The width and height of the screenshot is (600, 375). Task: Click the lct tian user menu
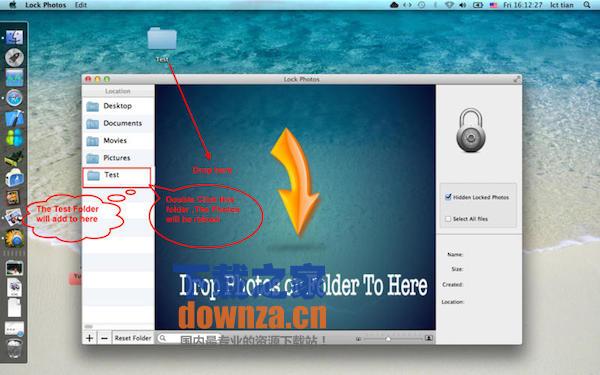pos(562,5)
